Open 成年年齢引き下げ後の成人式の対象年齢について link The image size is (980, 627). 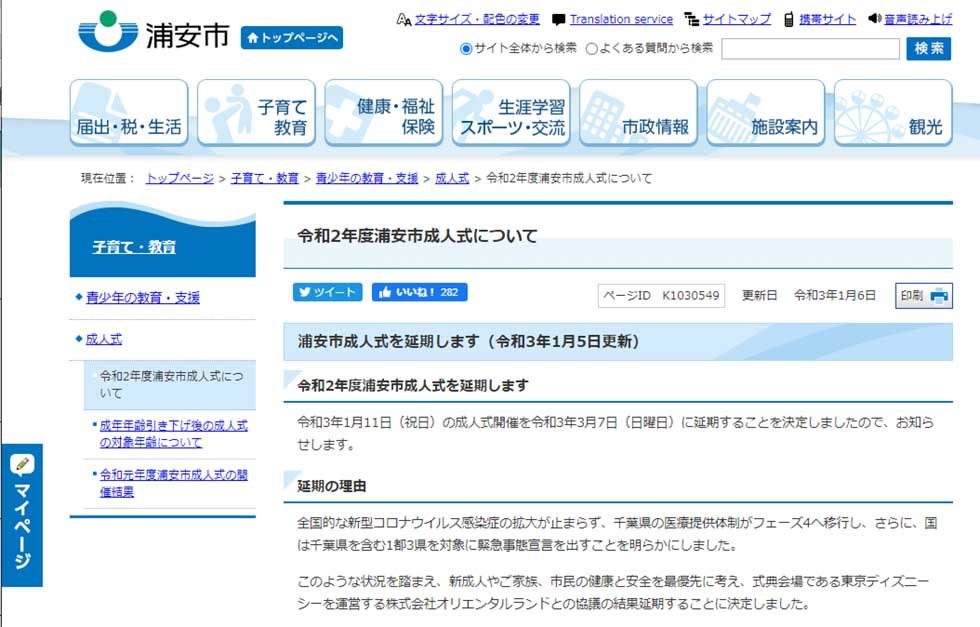click(174, 434)
